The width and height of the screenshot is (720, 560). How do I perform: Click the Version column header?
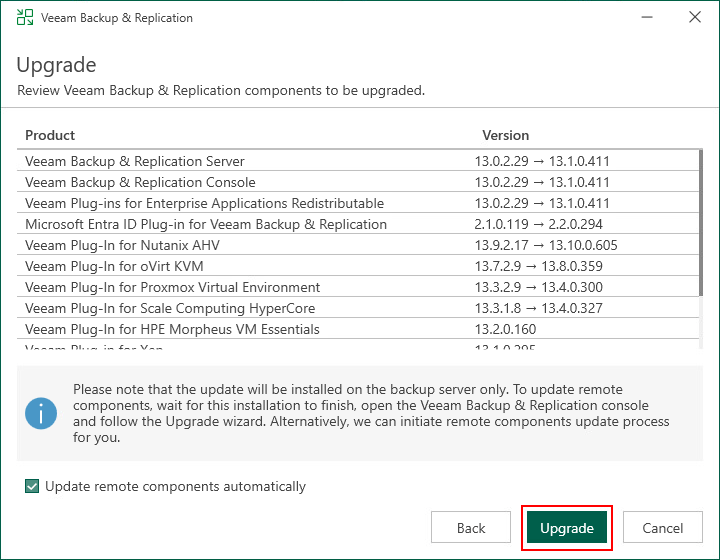pyautogui.click(x=505, y=135)
